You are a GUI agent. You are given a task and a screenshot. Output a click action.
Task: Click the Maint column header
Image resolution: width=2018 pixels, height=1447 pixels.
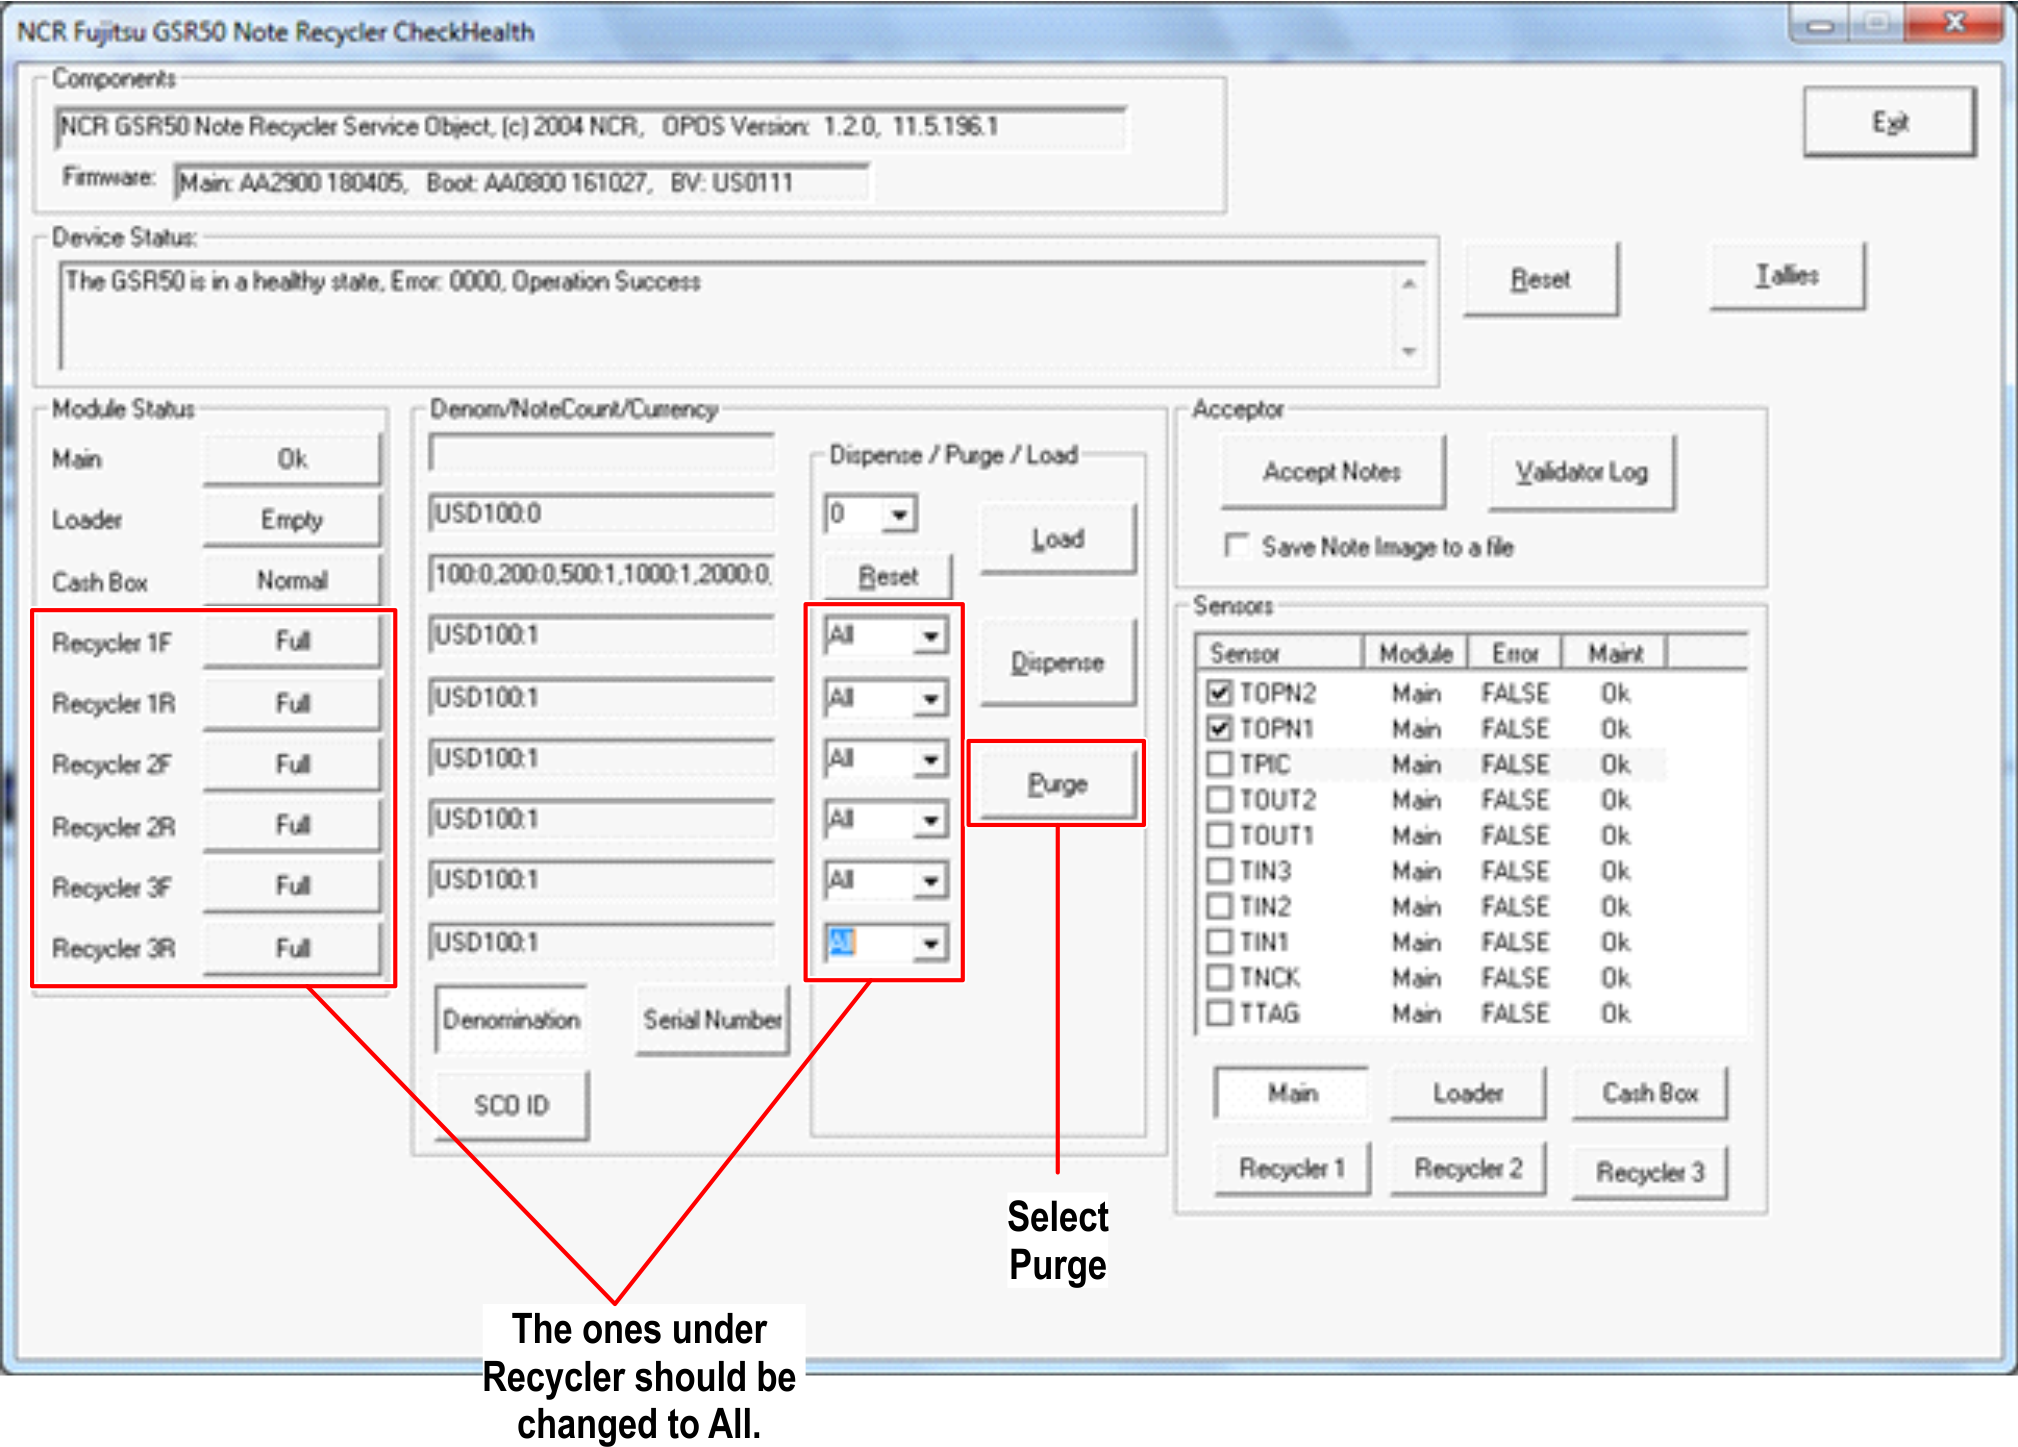(x=1615, y=653)
